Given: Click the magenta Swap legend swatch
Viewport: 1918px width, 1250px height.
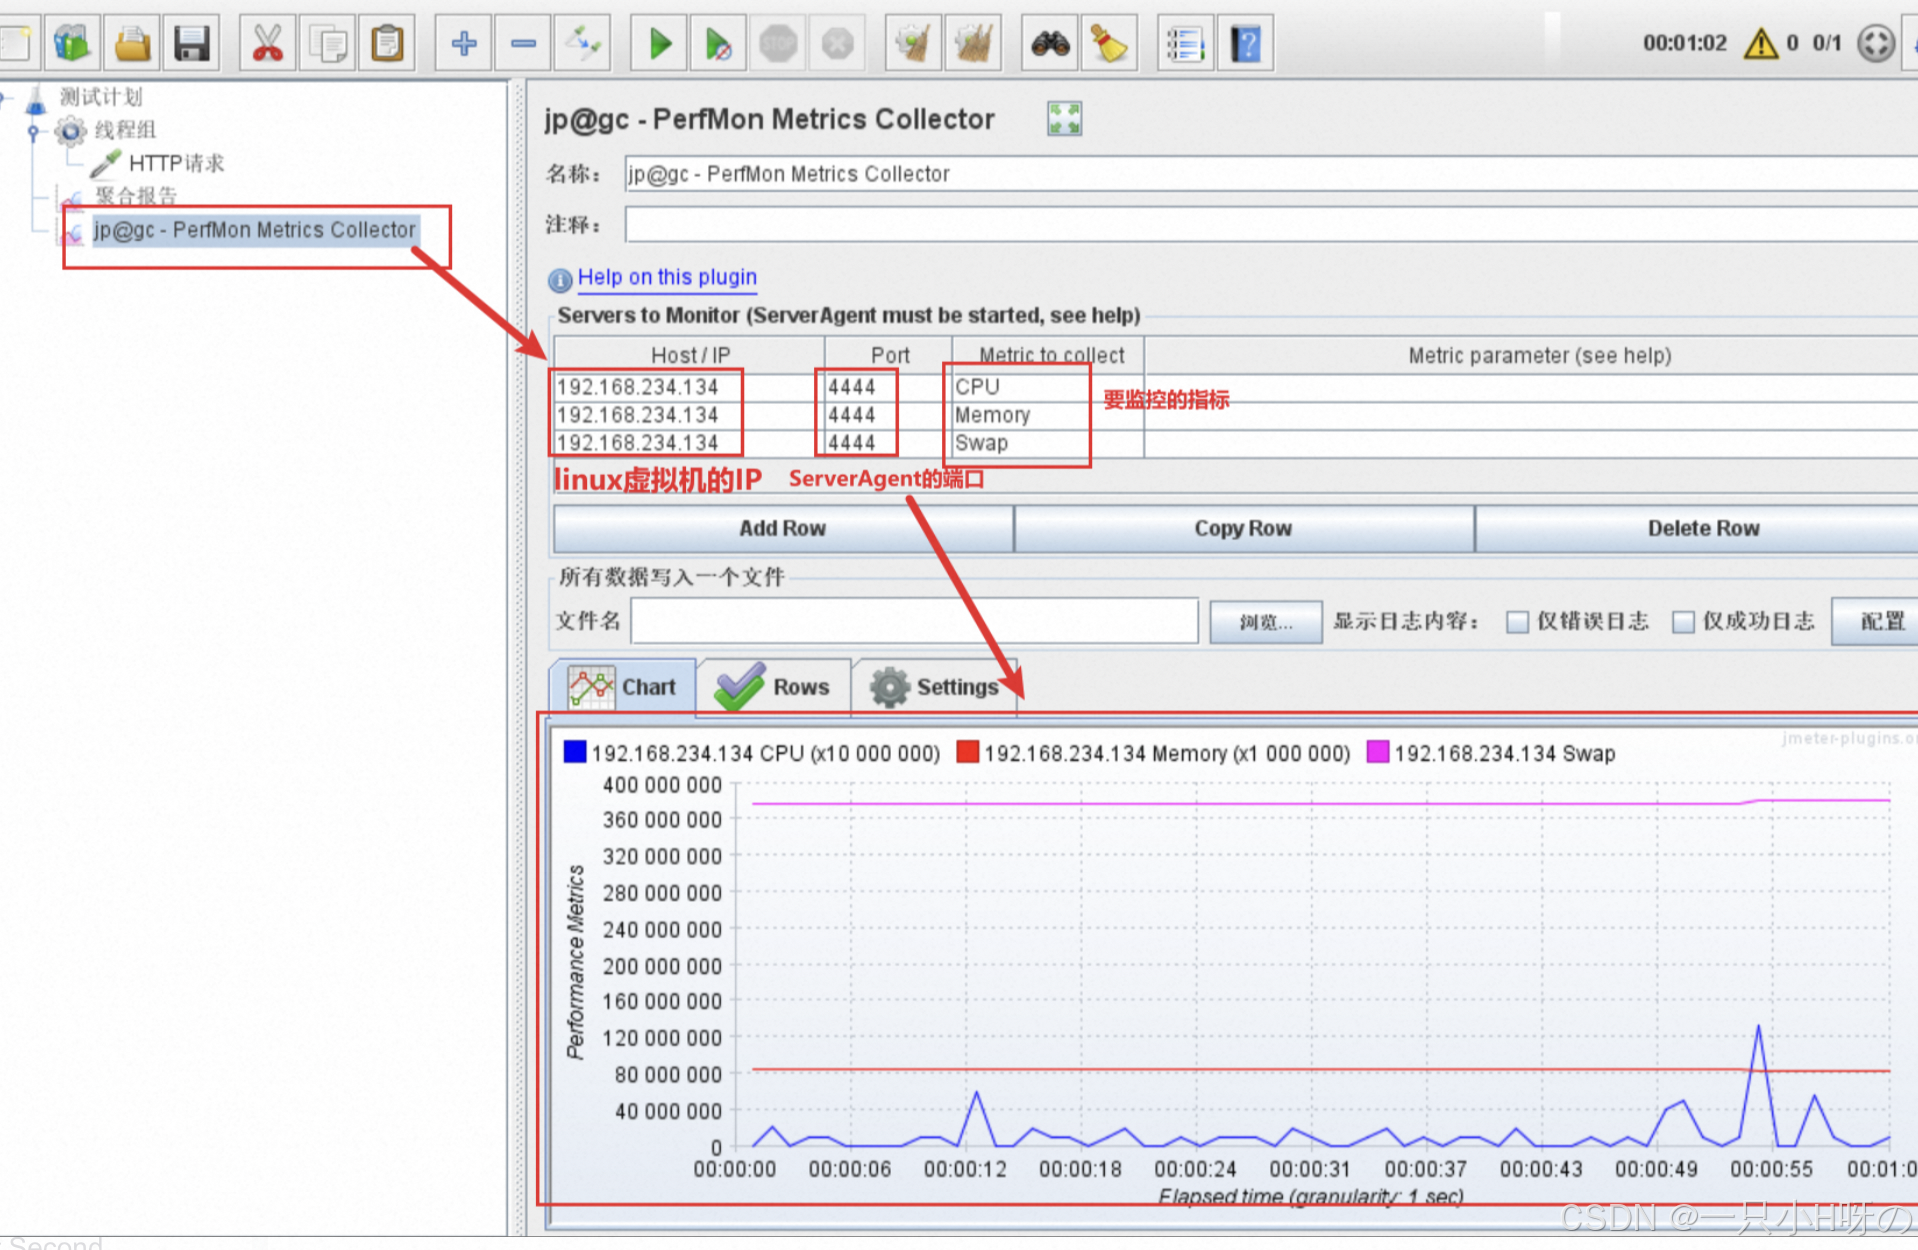Looking at the screenshot, I should click(x=1378, y=752).
